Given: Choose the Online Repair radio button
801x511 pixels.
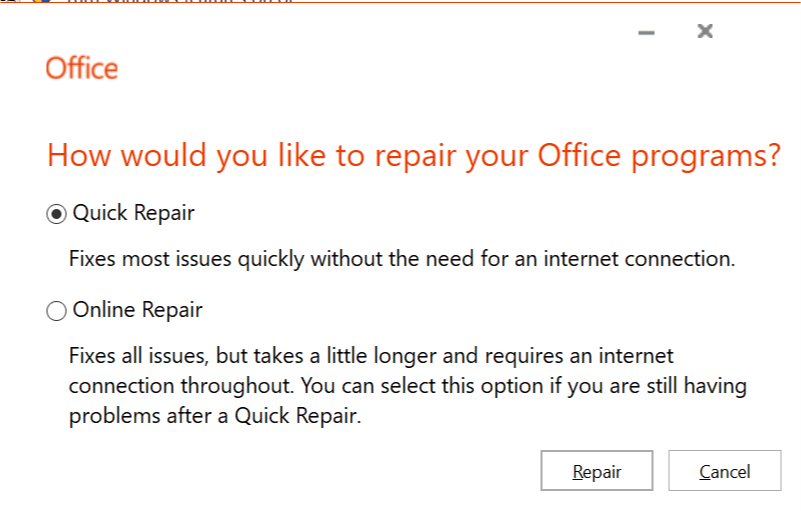Looking at the screenshot, I should coord(56,311).
